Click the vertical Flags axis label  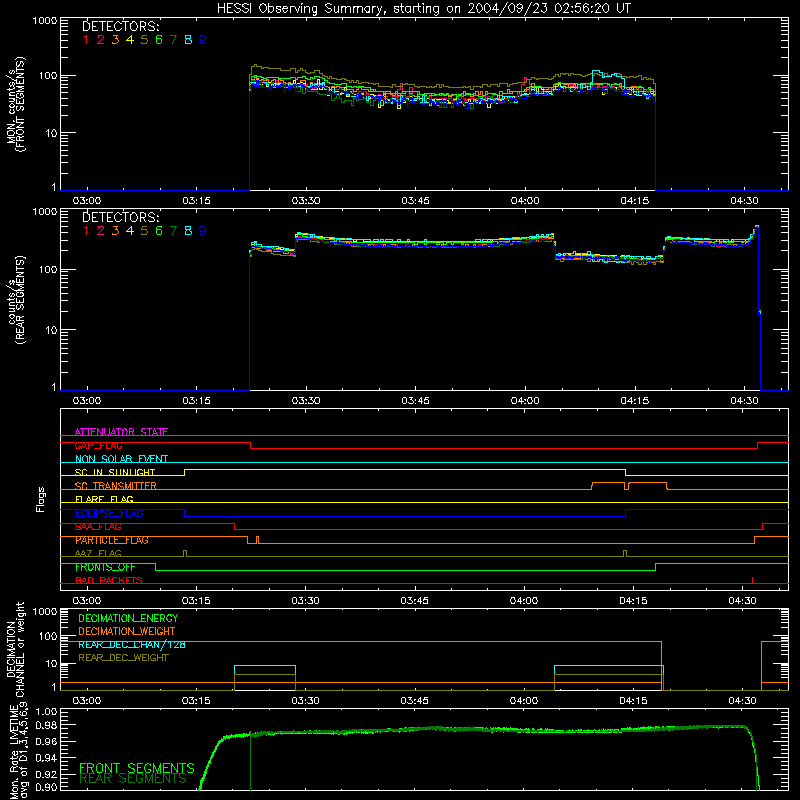tap(40, 499)
